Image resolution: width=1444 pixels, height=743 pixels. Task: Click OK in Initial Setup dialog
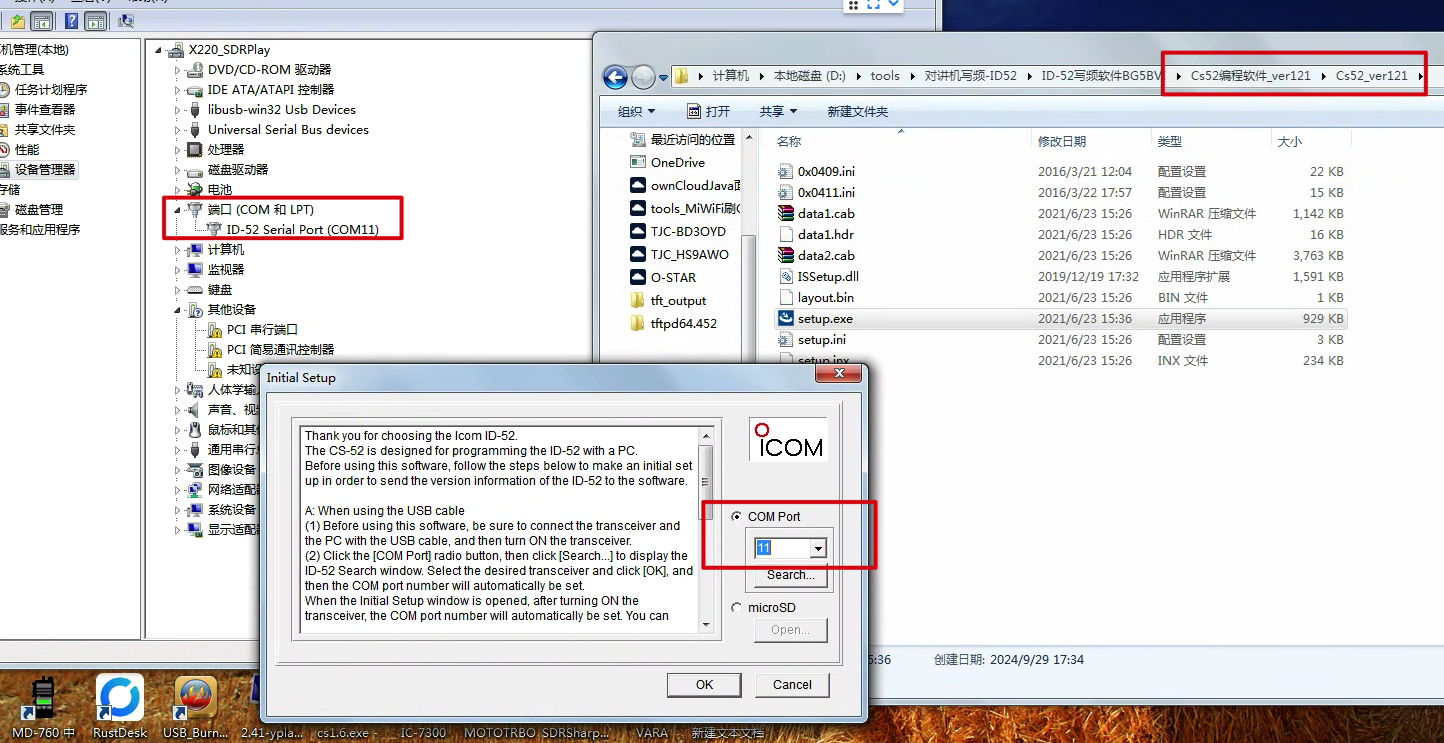coord(705,685)
